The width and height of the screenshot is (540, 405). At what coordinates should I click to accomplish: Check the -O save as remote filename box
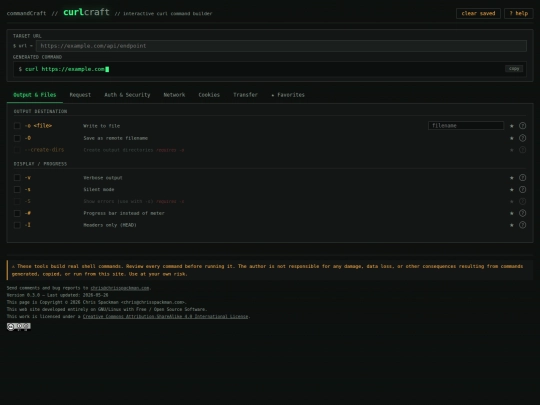click(x=17, y=138)
